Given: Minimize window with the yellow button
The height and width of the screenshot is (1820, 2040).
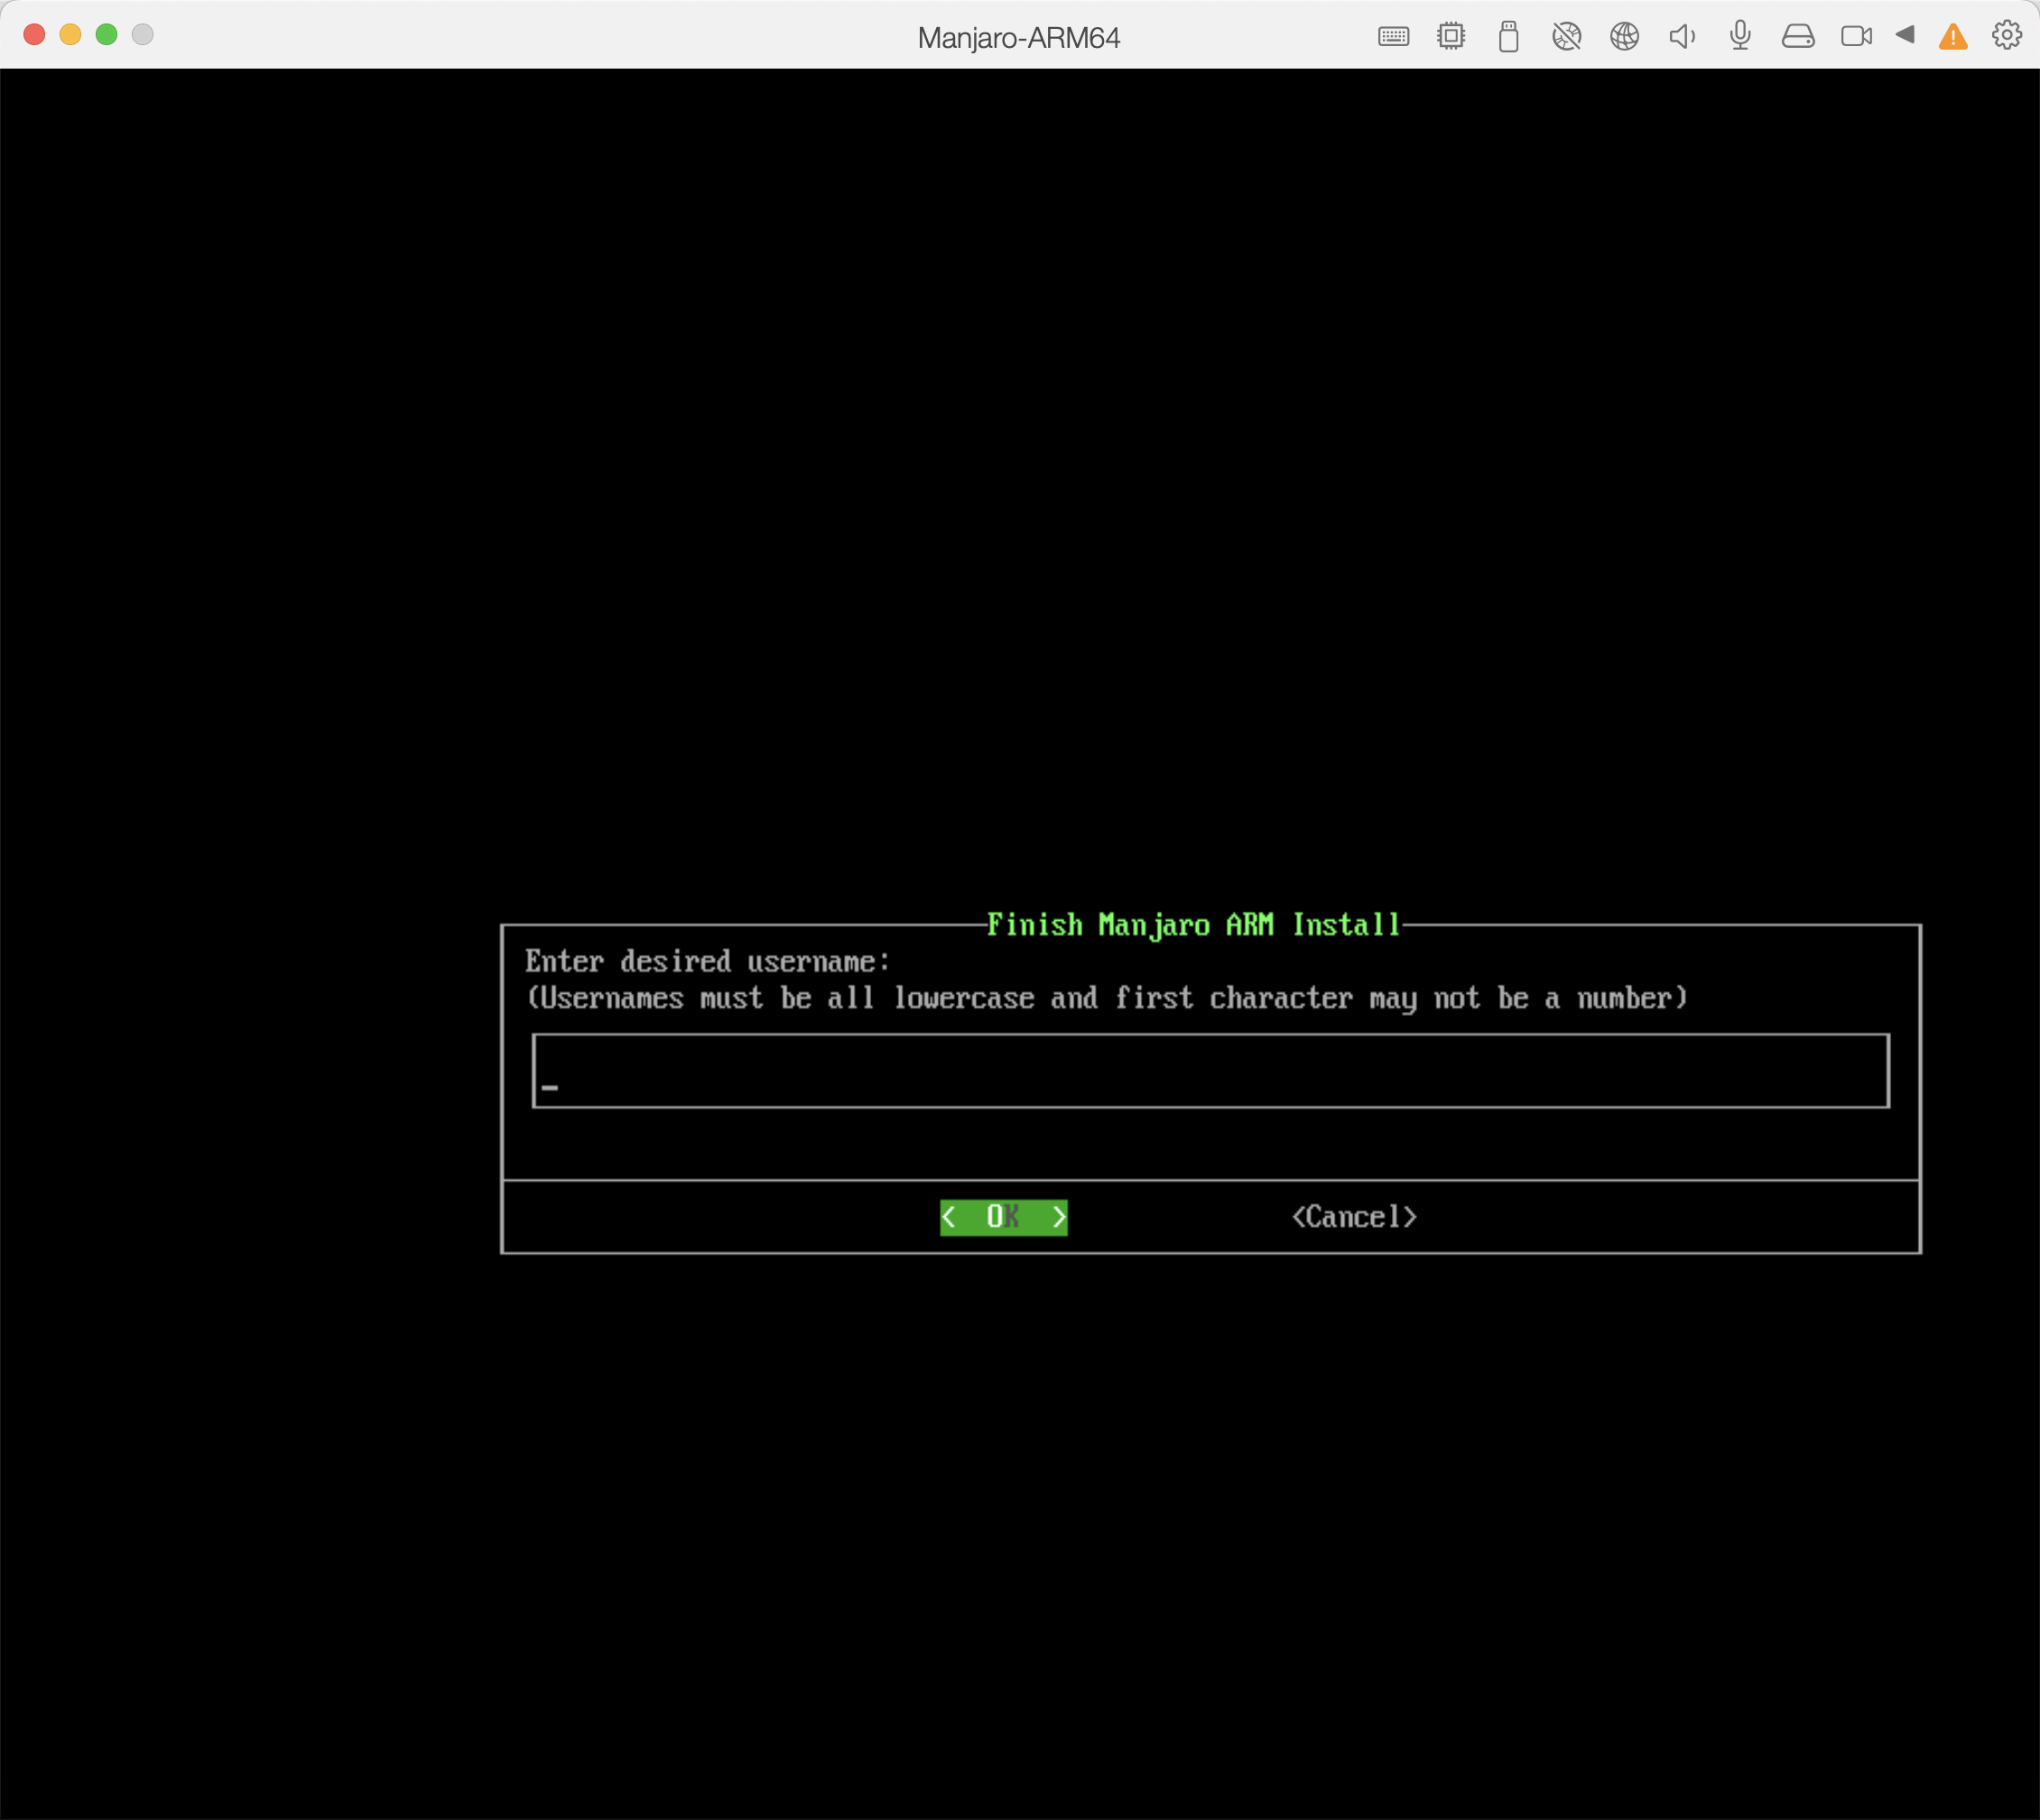Looking at the screenshot, I should click(70, 35).
